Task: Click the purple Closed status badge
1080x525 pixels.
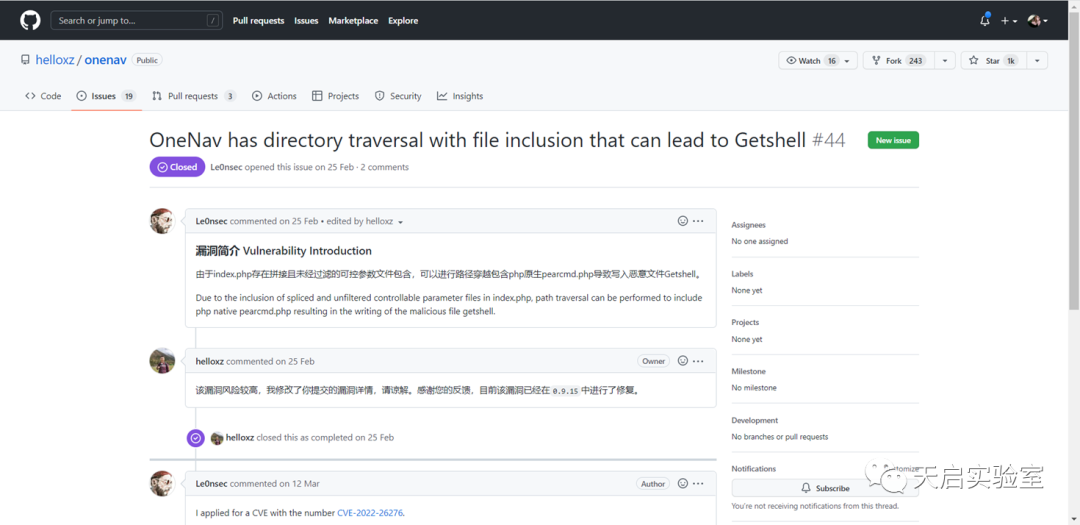Action: pos(177,167)
